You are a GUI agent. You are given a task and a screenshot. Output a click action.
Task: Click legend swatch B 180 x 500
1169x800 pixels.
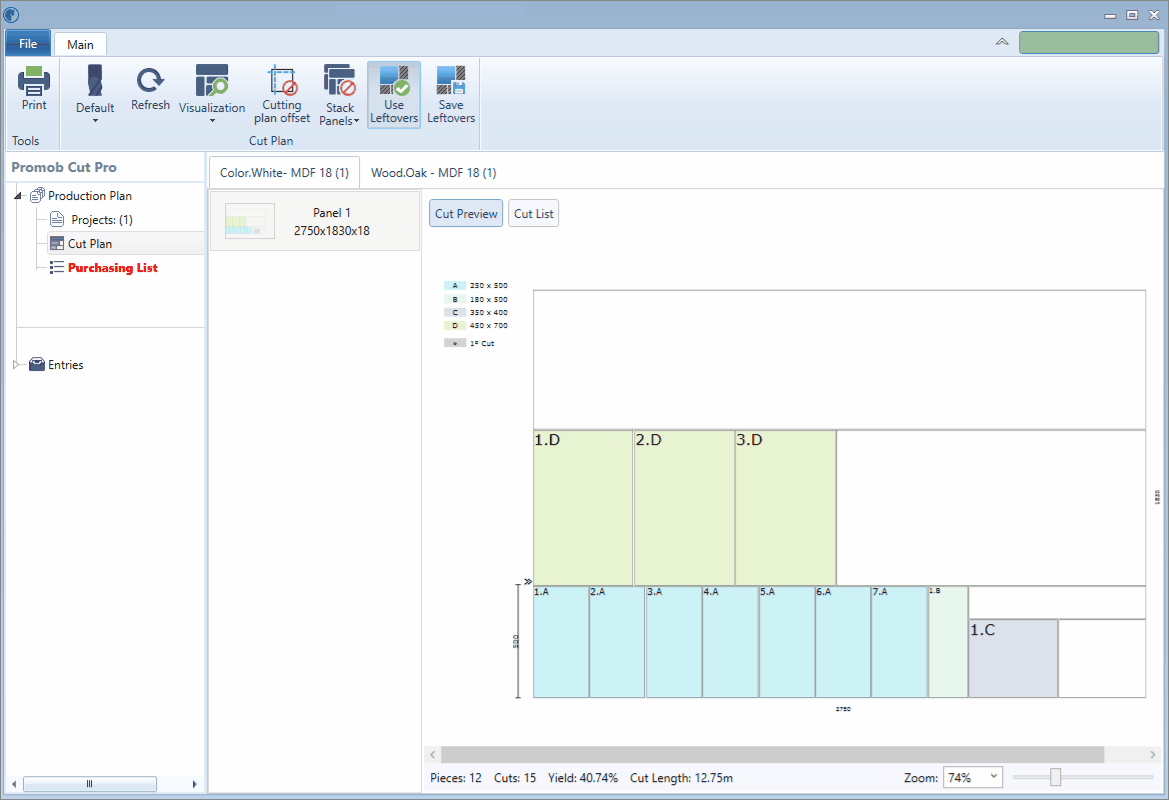point(455,299)
